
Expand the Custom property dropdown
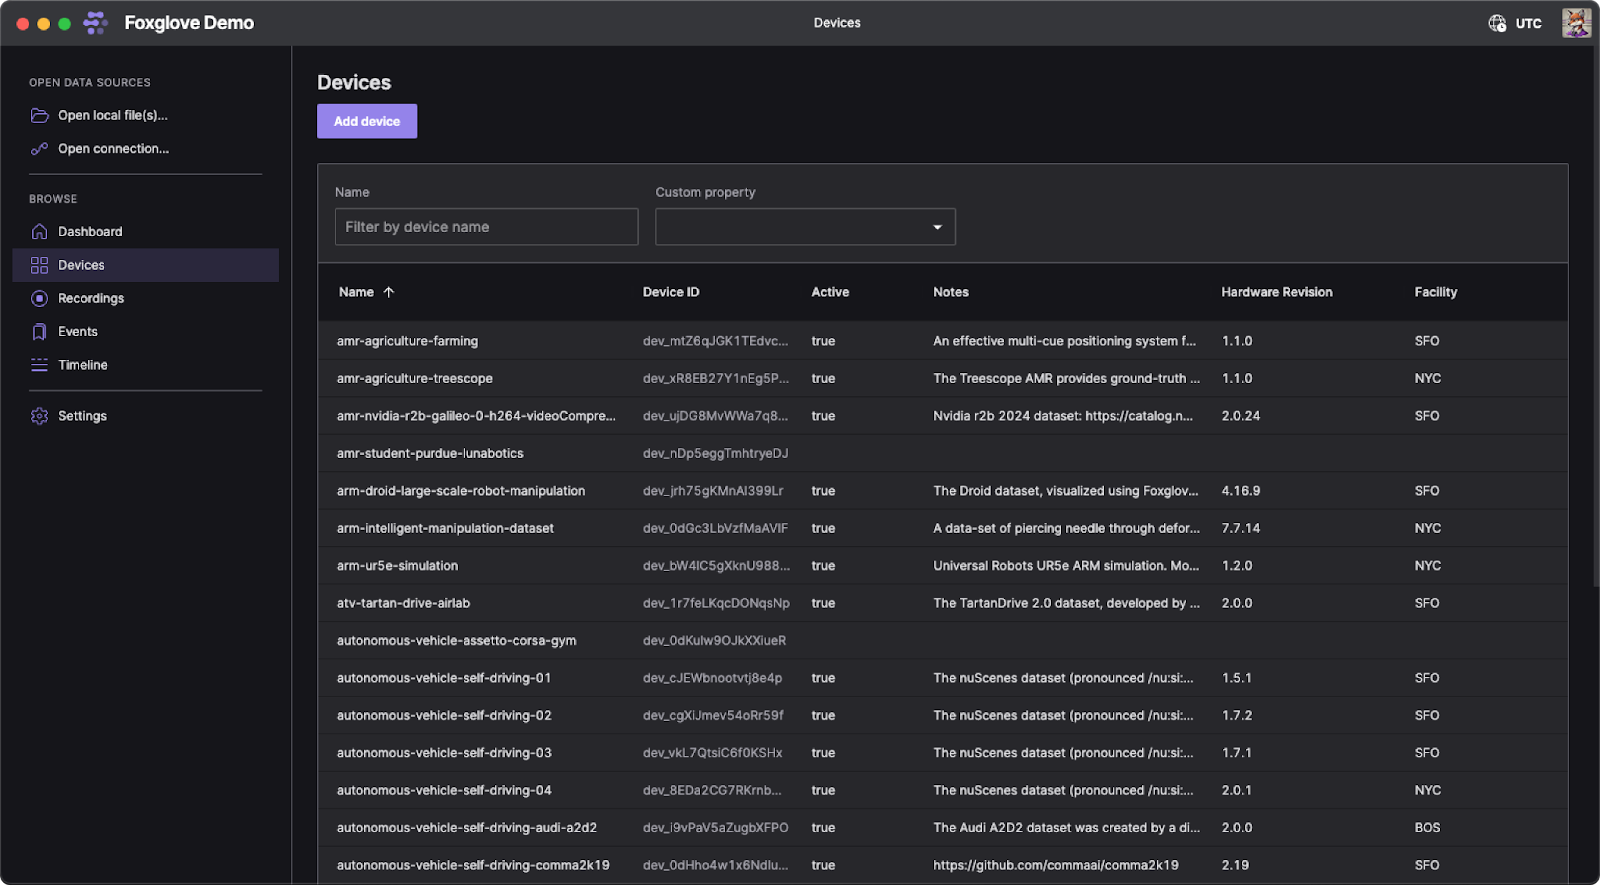coord(937,227)
